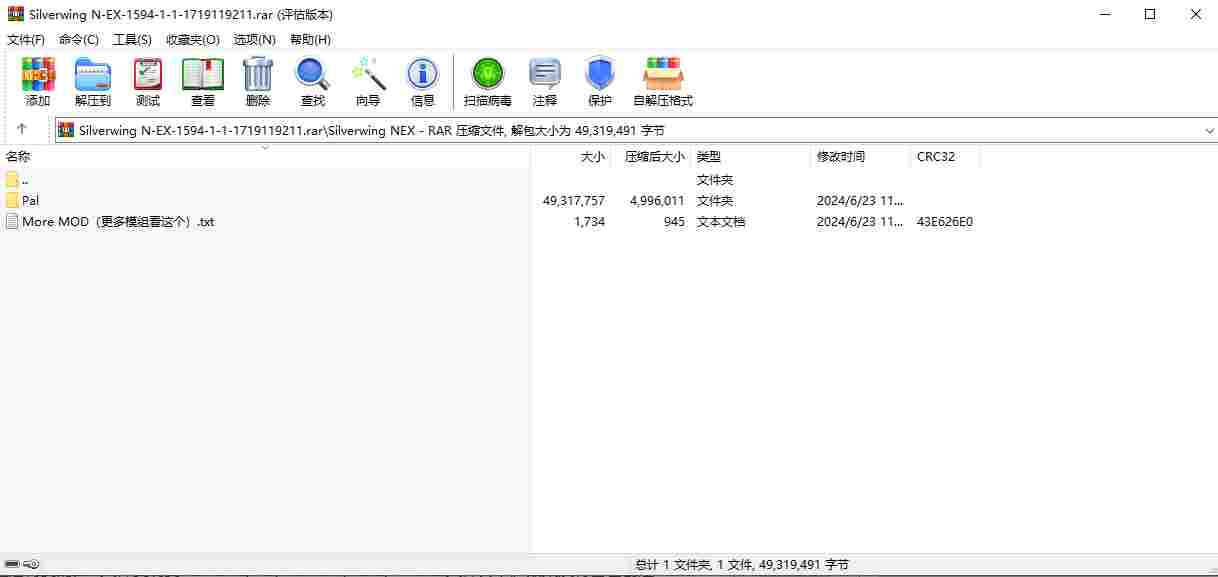Click the 查看 (View) toolbar icon

[203, 75]
